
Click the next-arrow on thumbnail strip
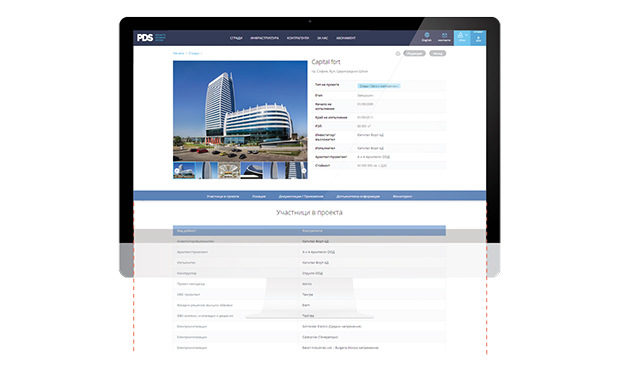point(304,171)
